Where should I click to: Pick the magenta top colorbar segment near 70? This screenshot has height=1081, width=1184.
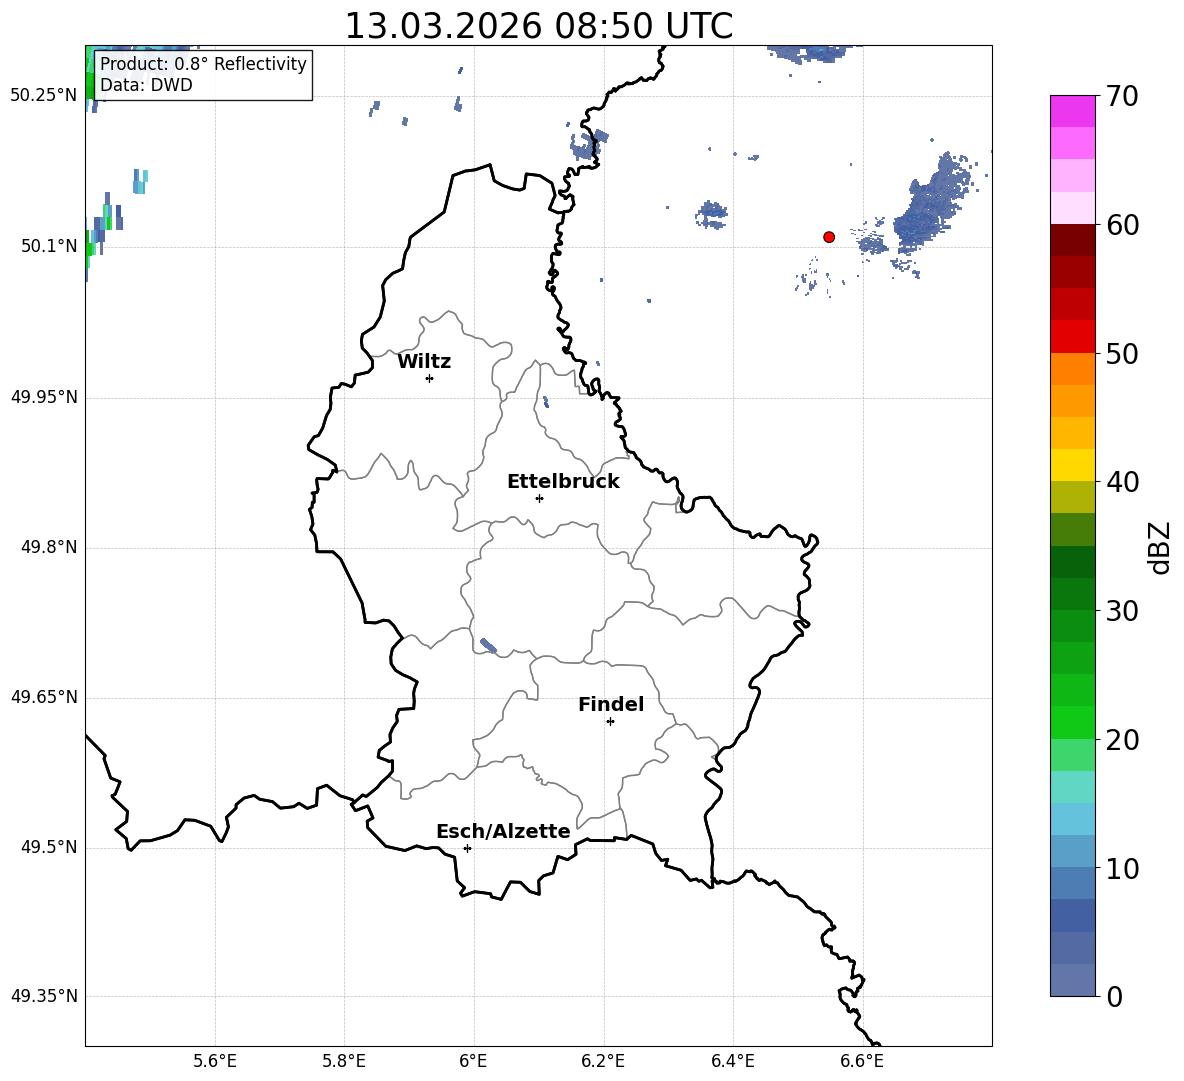pos(1073,111)
